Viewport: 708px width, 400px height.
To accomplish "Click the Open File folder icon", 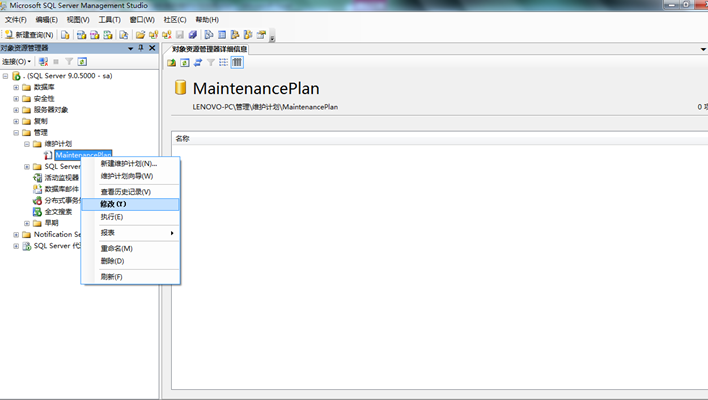I will tap(140, 35).
